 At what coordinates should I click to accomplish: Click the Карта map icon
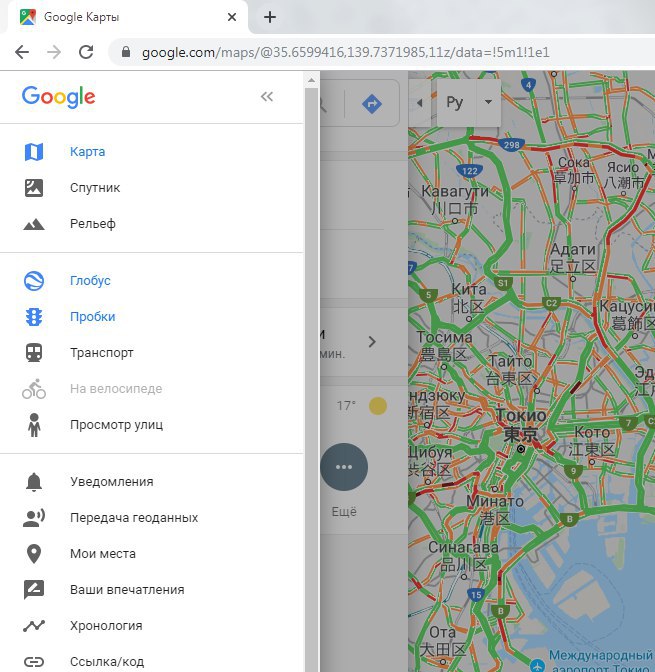click(34, 152)
